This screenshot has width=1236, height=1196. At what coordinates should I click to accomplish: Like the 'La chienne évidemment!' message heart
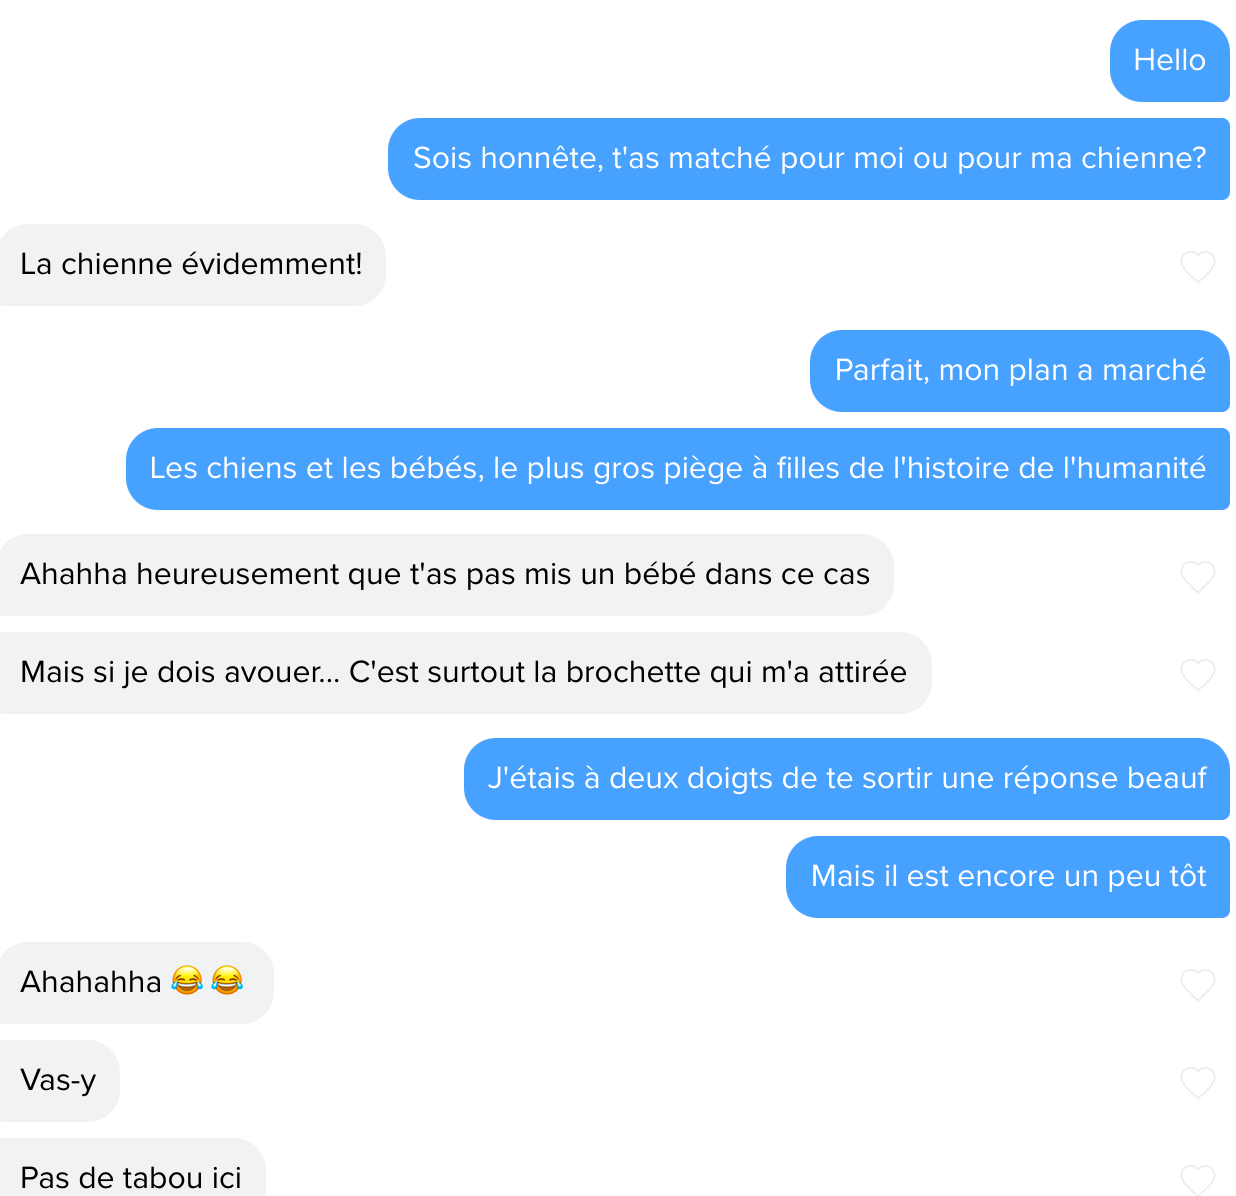click(1197, 266)
